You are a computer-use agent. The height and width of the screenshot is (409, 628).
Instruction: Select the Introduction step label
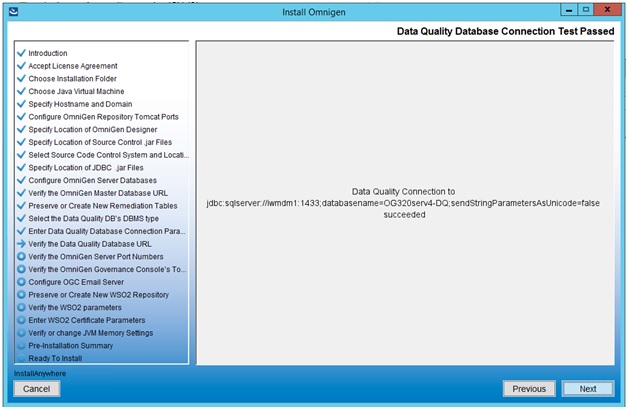(48, 53)
